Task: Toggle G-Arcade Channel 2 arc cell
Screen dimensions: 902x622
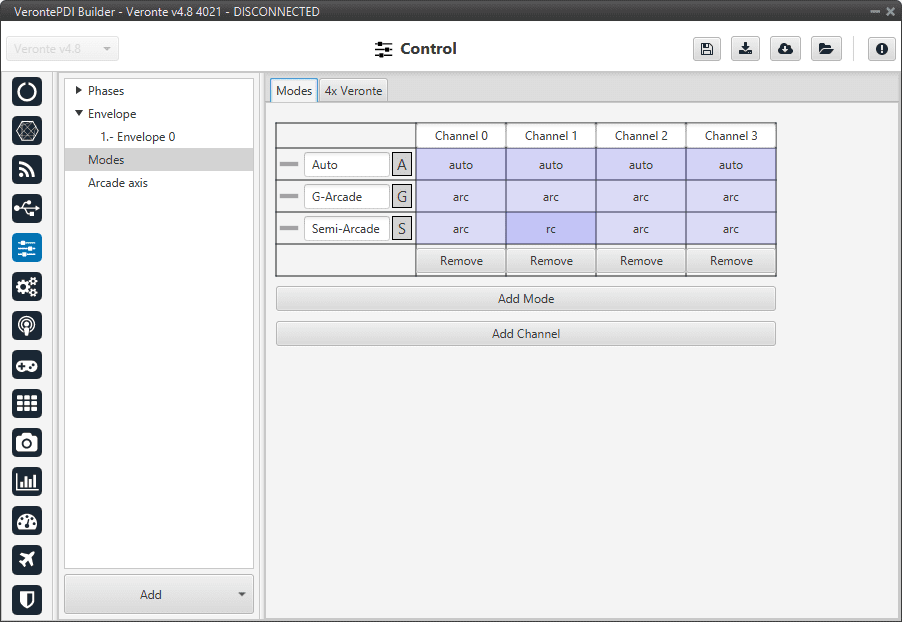Action: coord(641,197)
